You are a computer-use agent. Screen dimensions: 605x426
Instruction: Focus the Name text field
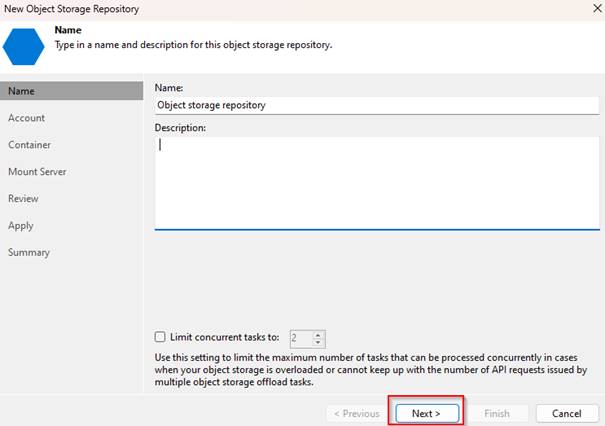377,105
